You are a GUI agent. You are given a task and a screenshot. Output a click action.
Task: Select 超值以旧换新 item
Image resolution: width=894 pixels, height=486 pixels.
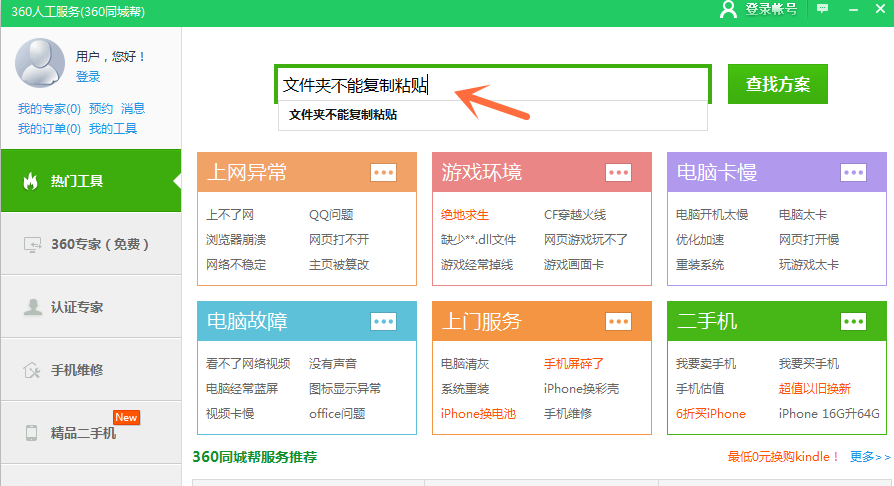pyautogui.click(x=815, y=389)
